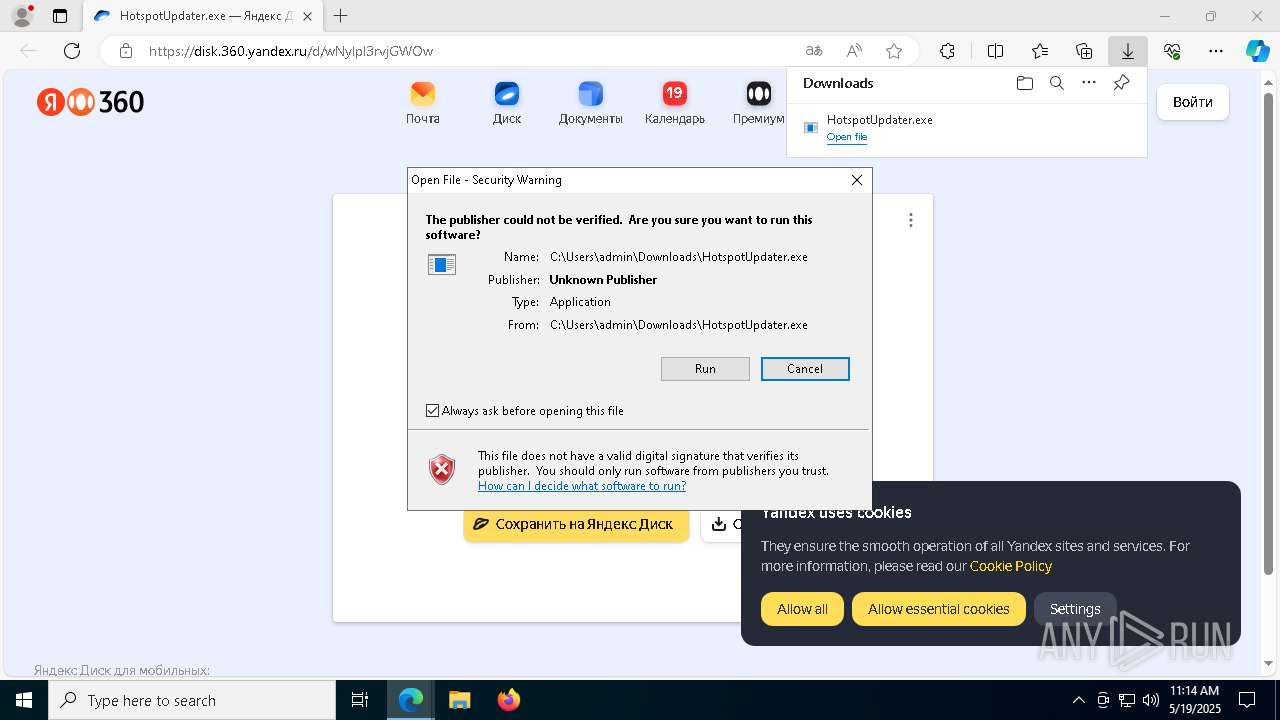Open the Extensions puzzle icon

(x=947, y=51)
